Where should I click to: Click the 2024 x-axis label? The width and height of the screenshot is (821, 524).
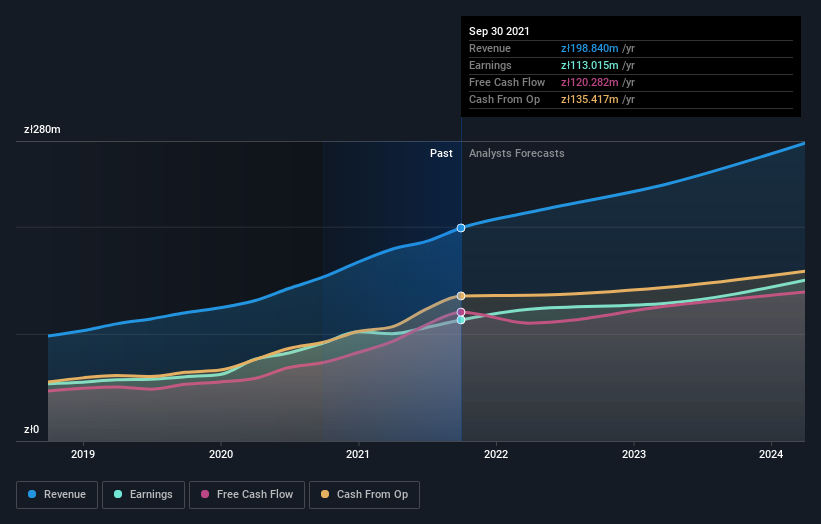coord(771,454)
